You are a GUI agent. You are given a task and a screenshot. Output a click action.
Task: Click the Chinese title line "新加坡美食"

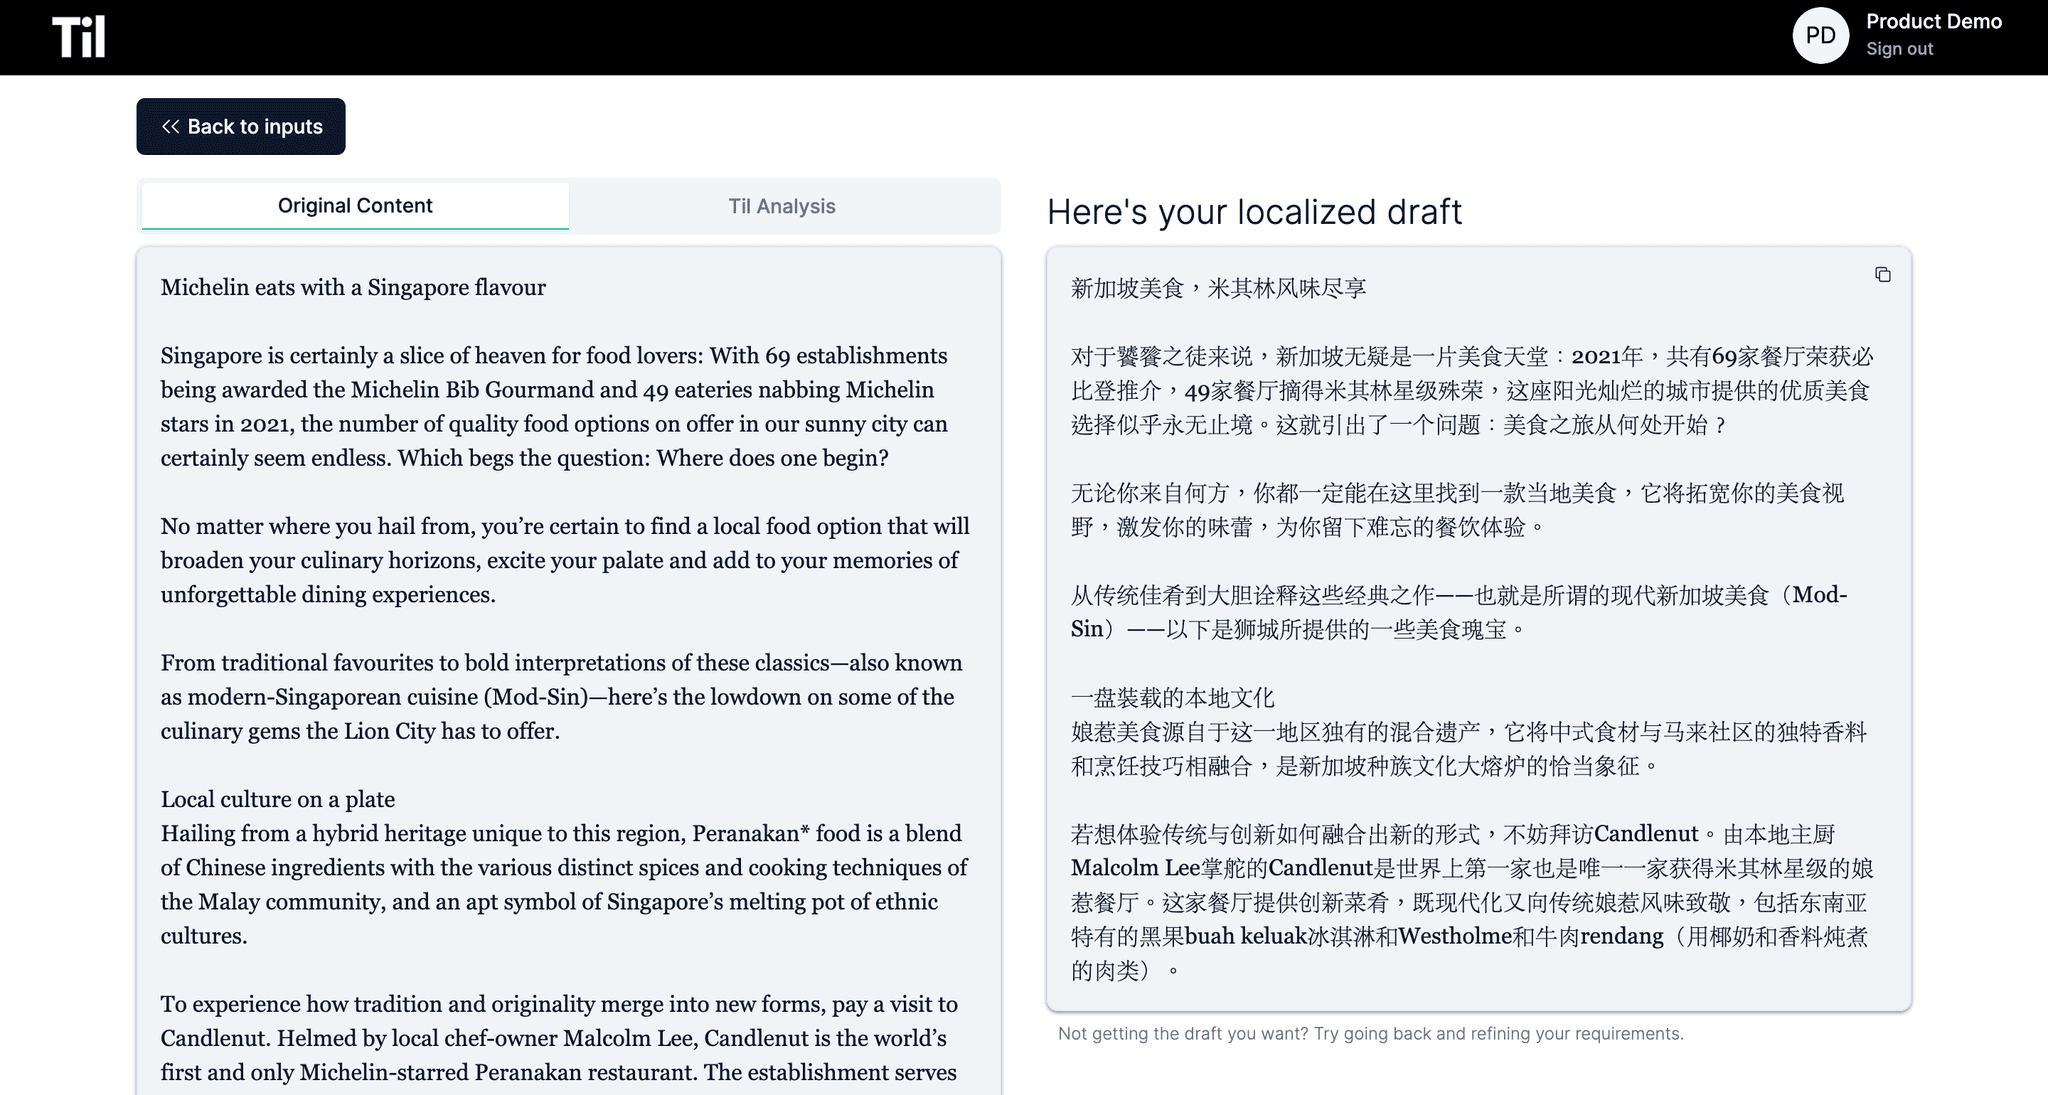point(1218,289)
